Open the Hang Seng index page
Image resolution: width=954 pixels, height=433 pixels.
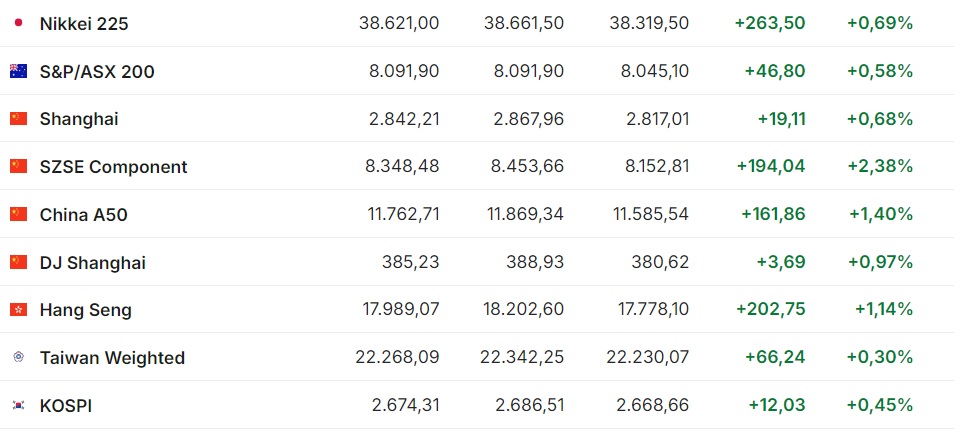coord(85,310)
